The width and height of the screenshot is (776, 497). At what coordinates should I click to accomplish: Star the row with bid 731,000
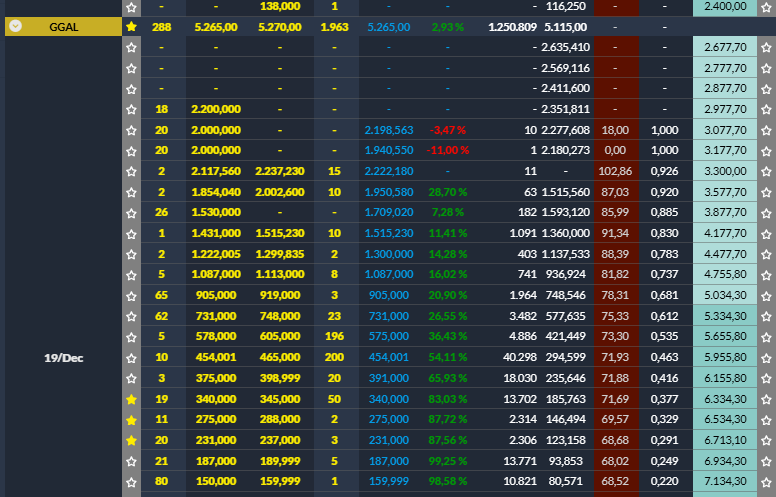point(131,316)
